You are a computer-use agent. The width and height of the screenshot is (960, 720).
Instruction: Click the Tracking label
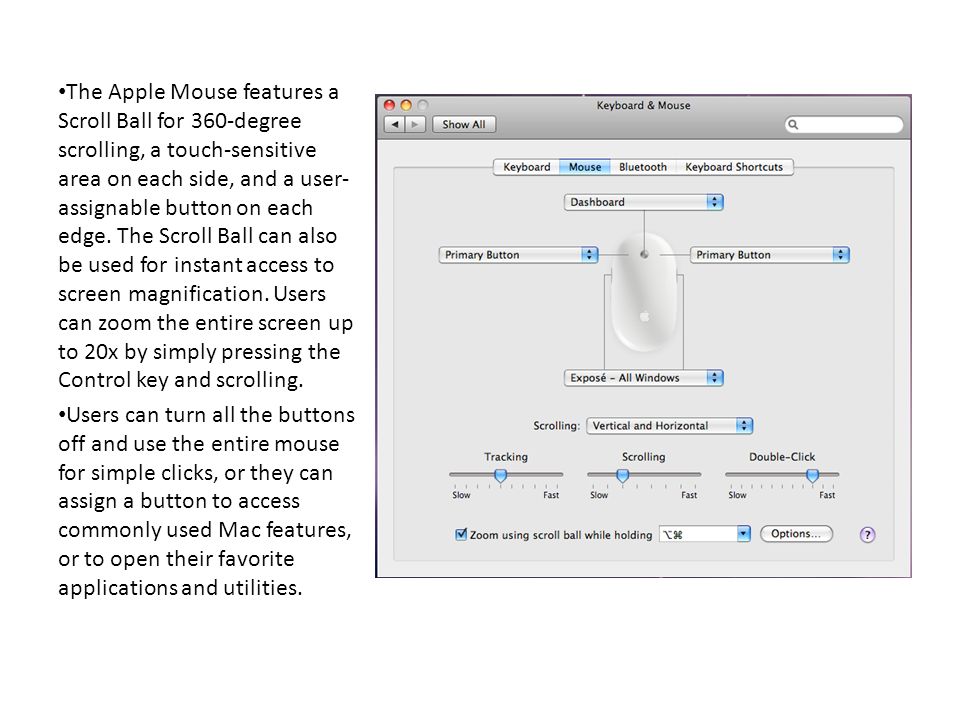point(506,457)
